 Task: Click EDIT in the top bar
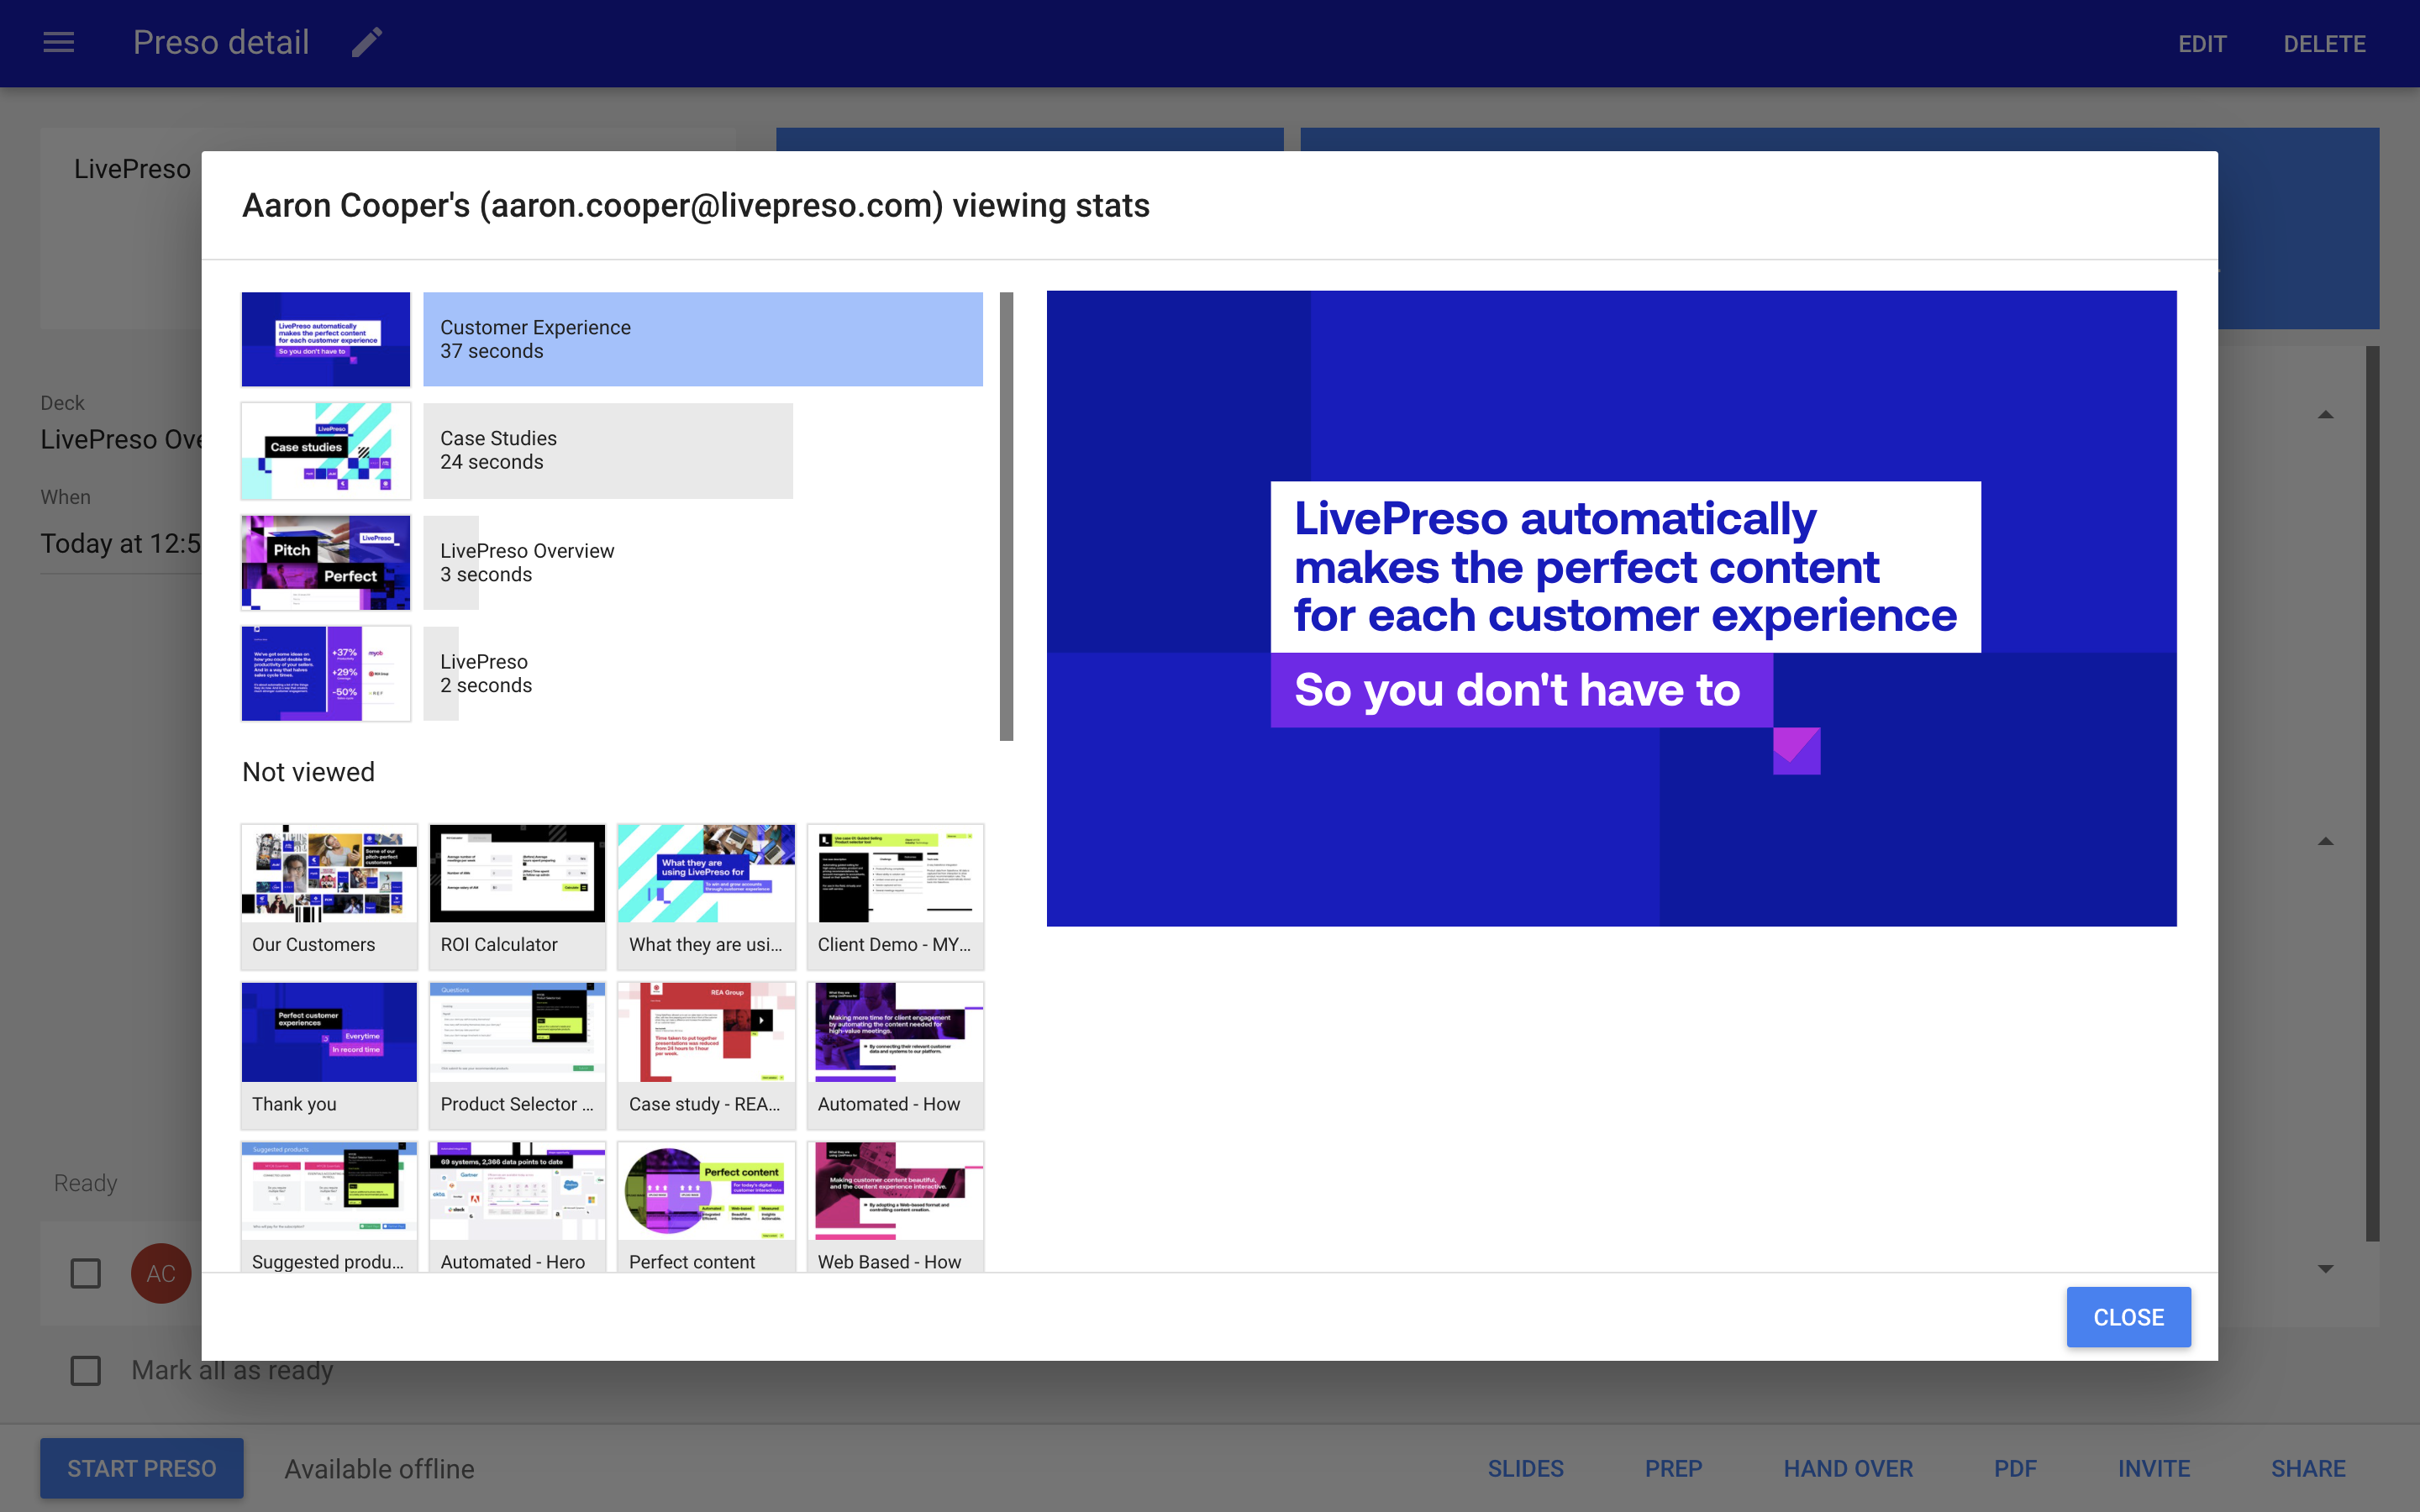(x=2203, y=43)
